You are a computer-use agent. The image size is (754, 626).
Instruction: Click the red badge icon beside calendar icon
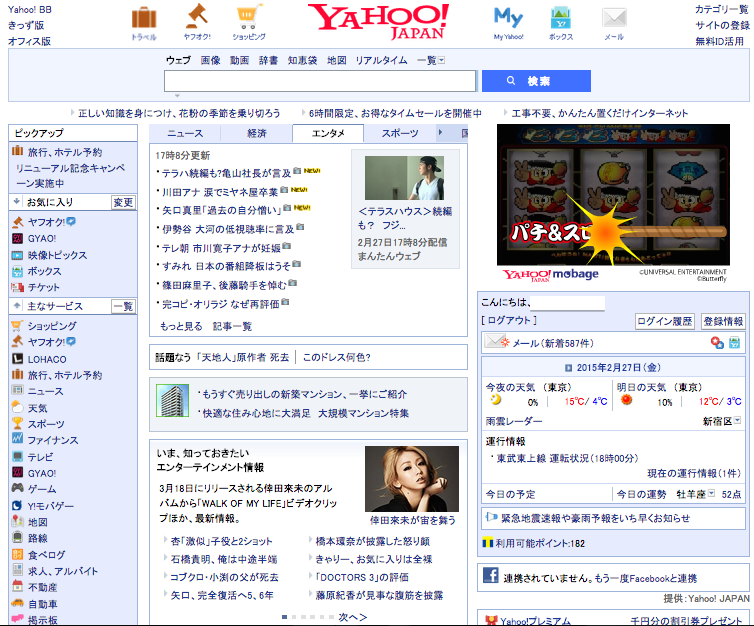(x=717, y=343)
